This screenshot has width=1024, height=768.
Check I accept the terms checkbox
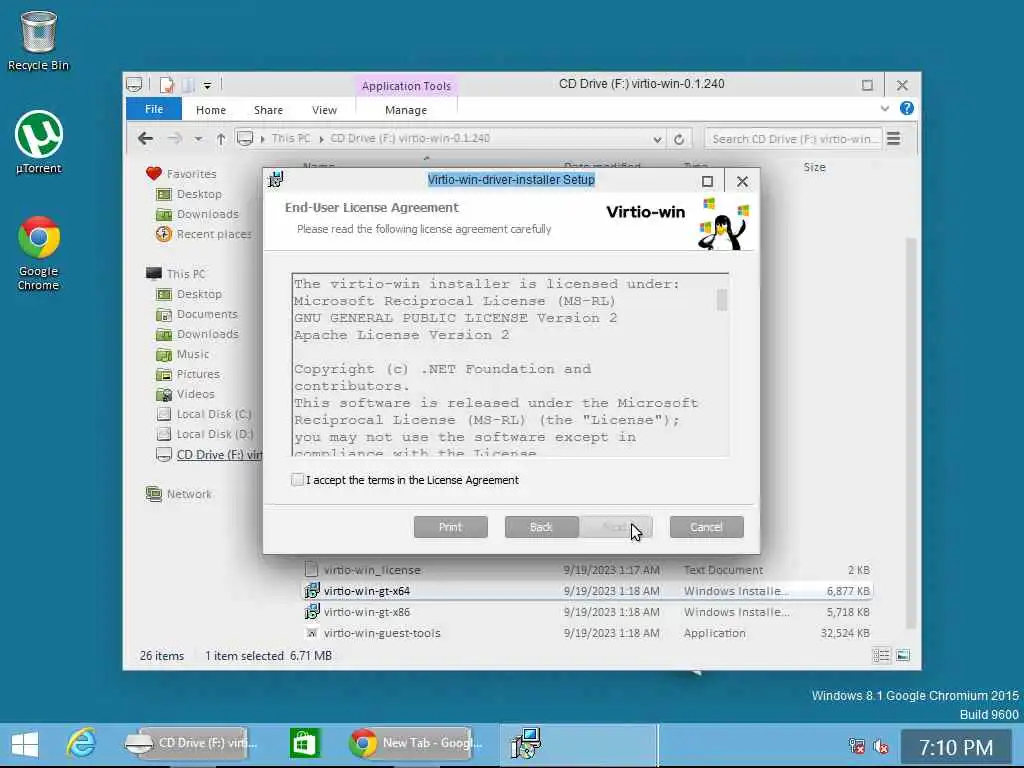coord(297,480)
